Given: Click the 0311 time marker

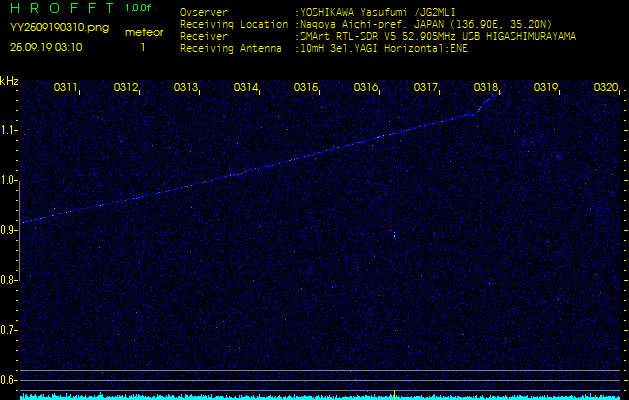Looking at the screenshot, I should coord(66,88).
